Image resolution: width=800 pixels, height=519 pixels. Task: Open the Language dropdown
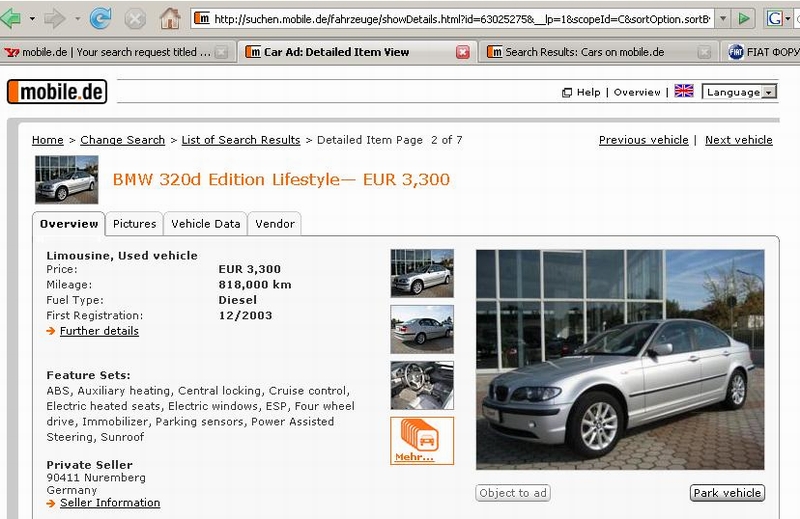coord(740,92)
